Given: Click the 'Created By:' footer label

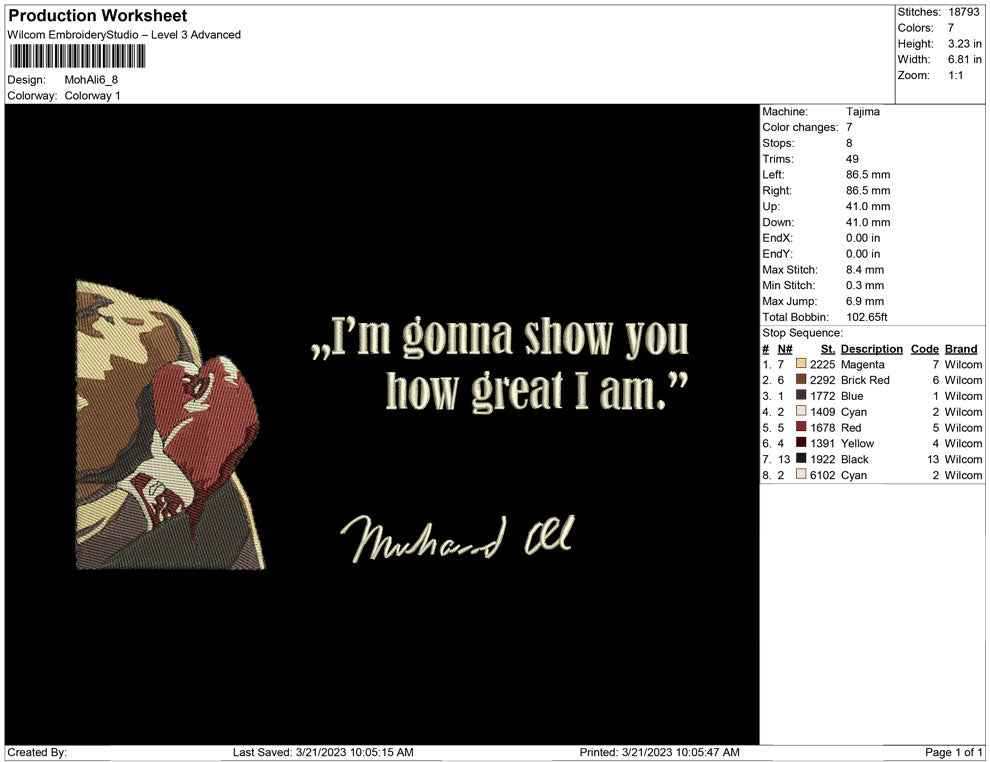Looking at the screenshot, I should coord(37,752).
